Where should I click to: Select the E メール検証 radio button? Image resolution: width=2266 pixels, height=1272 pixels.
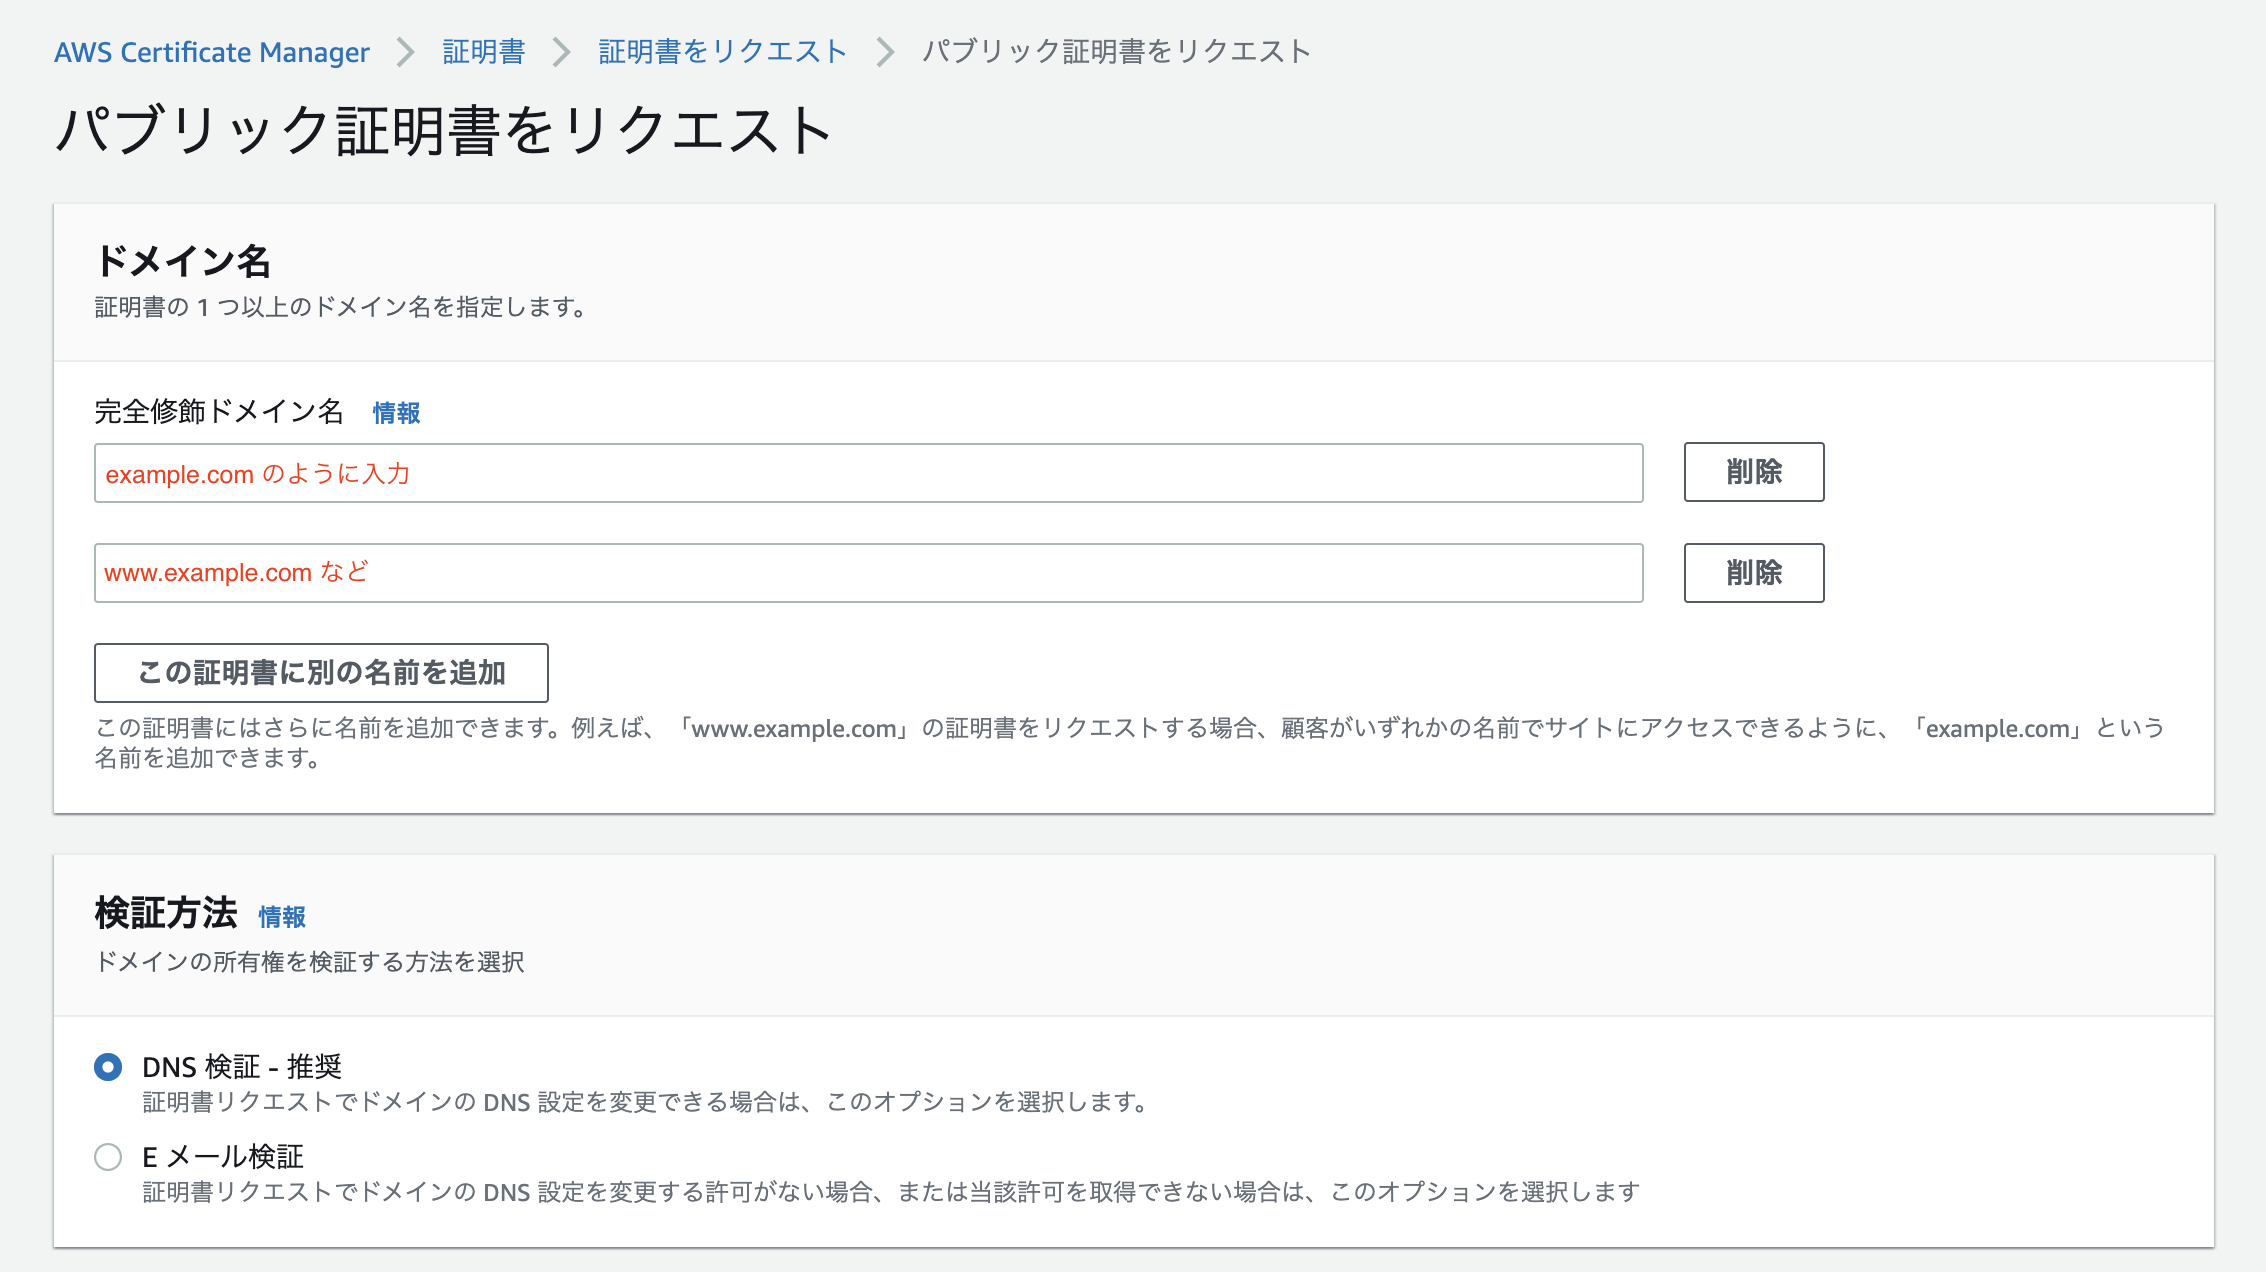click(x=108, y=1157)
